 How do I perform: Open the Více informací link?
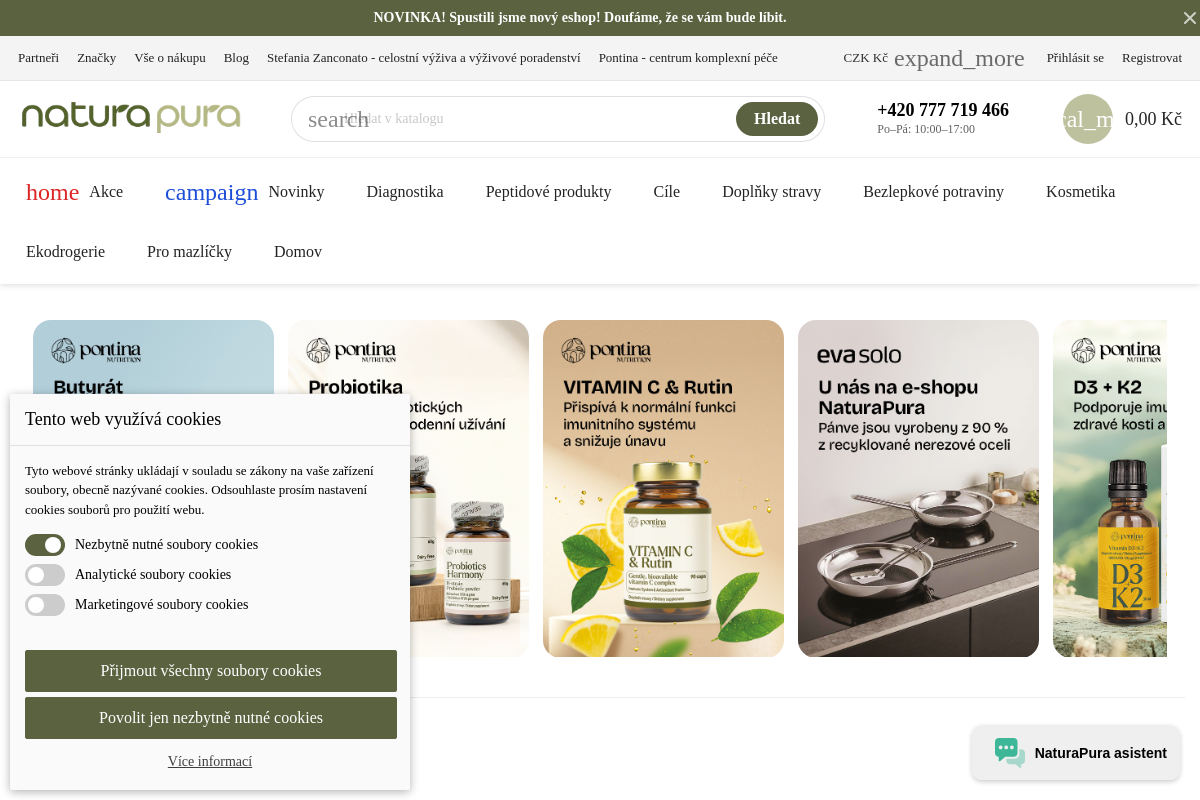pos(210,762)
